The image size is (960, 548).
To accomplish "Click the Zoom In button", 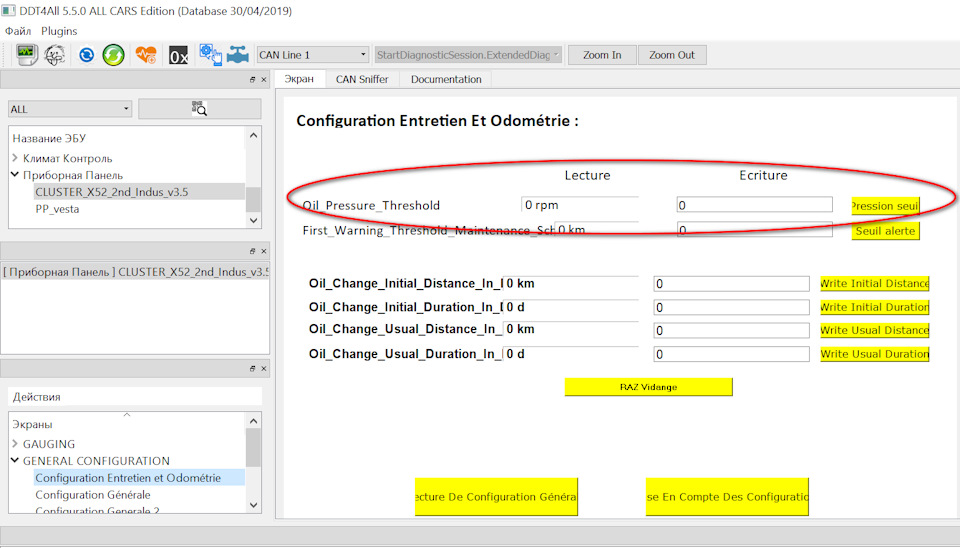I will (602, 54).
